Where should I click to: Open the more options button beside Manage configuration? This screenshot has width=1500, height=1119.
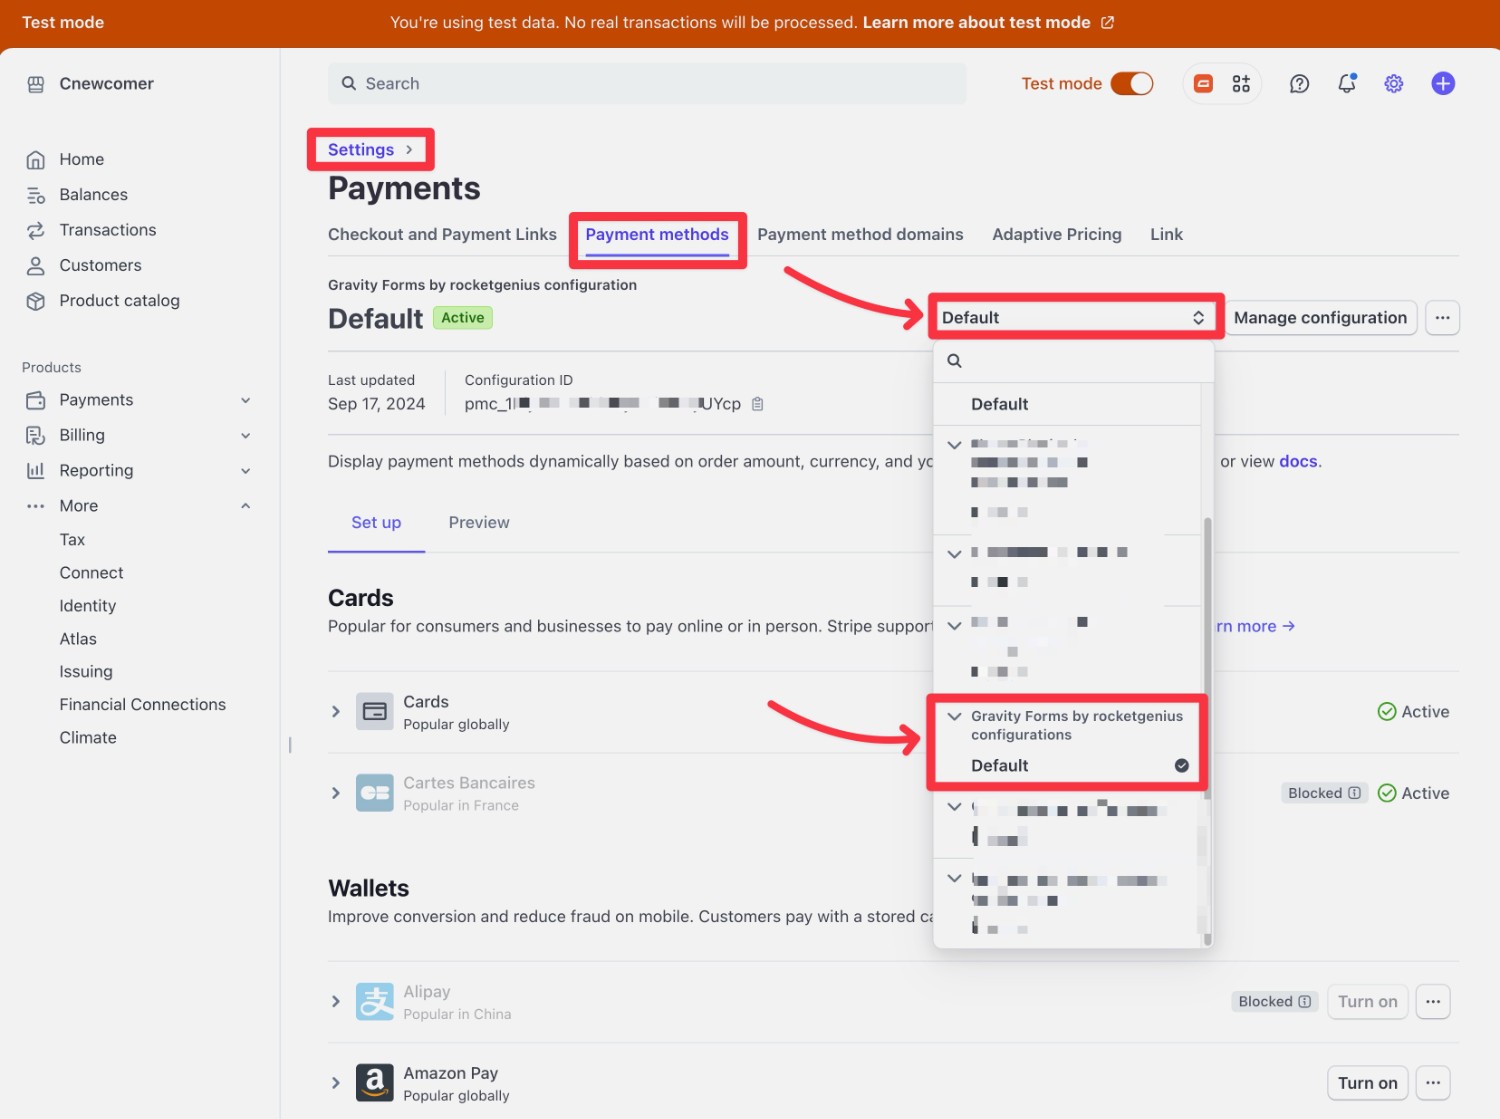1442,318
